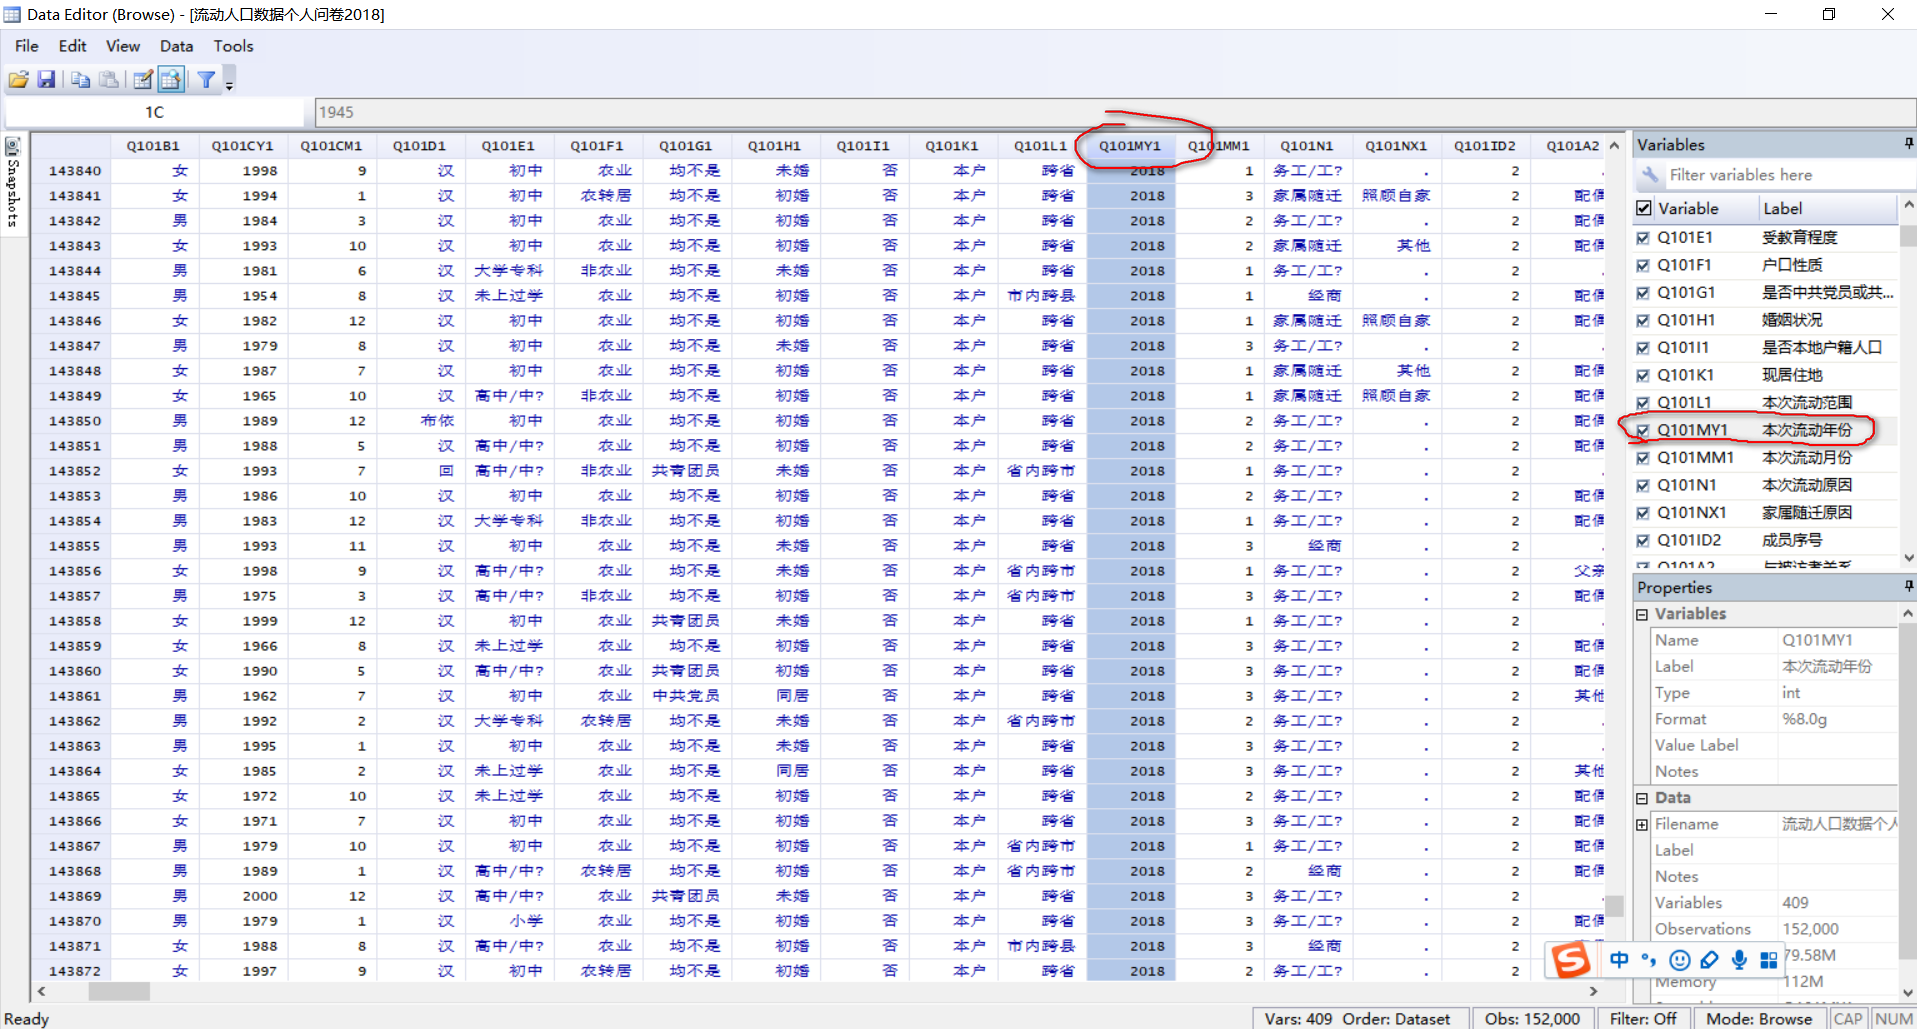Select the Q101CY1 column header
The image size is (1917, 1029).
pyautogui.click(x=242, y=146)
